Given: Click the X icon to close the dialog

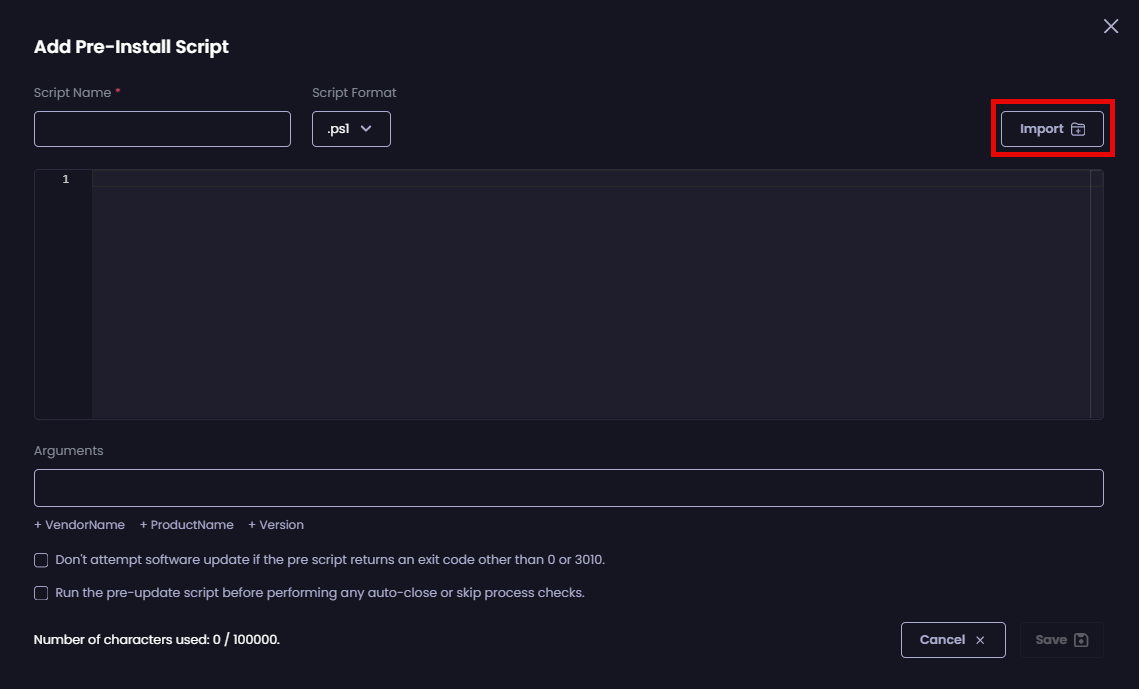Looking at the screenshot, I should point(1110,26).
